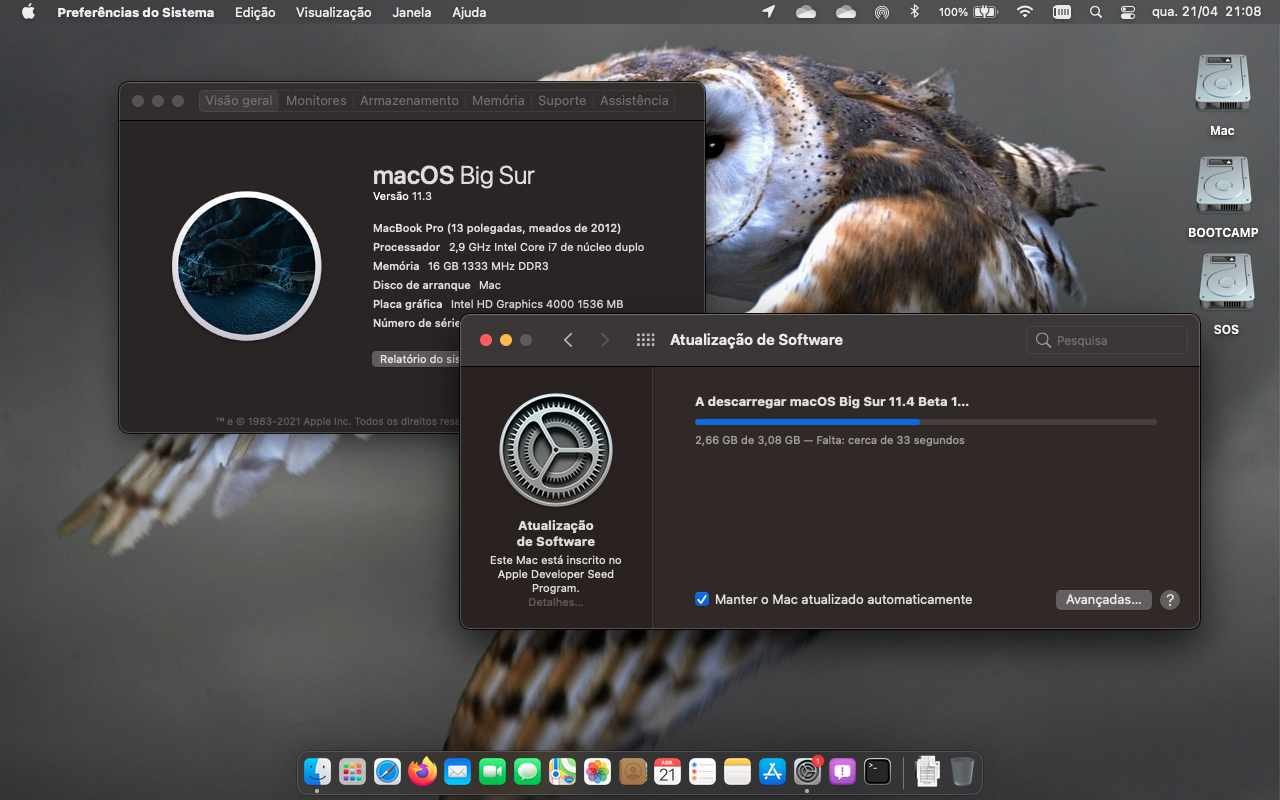1280x800 pixels.
Task: Open the help question mark button
Action: click(1170, 600)
